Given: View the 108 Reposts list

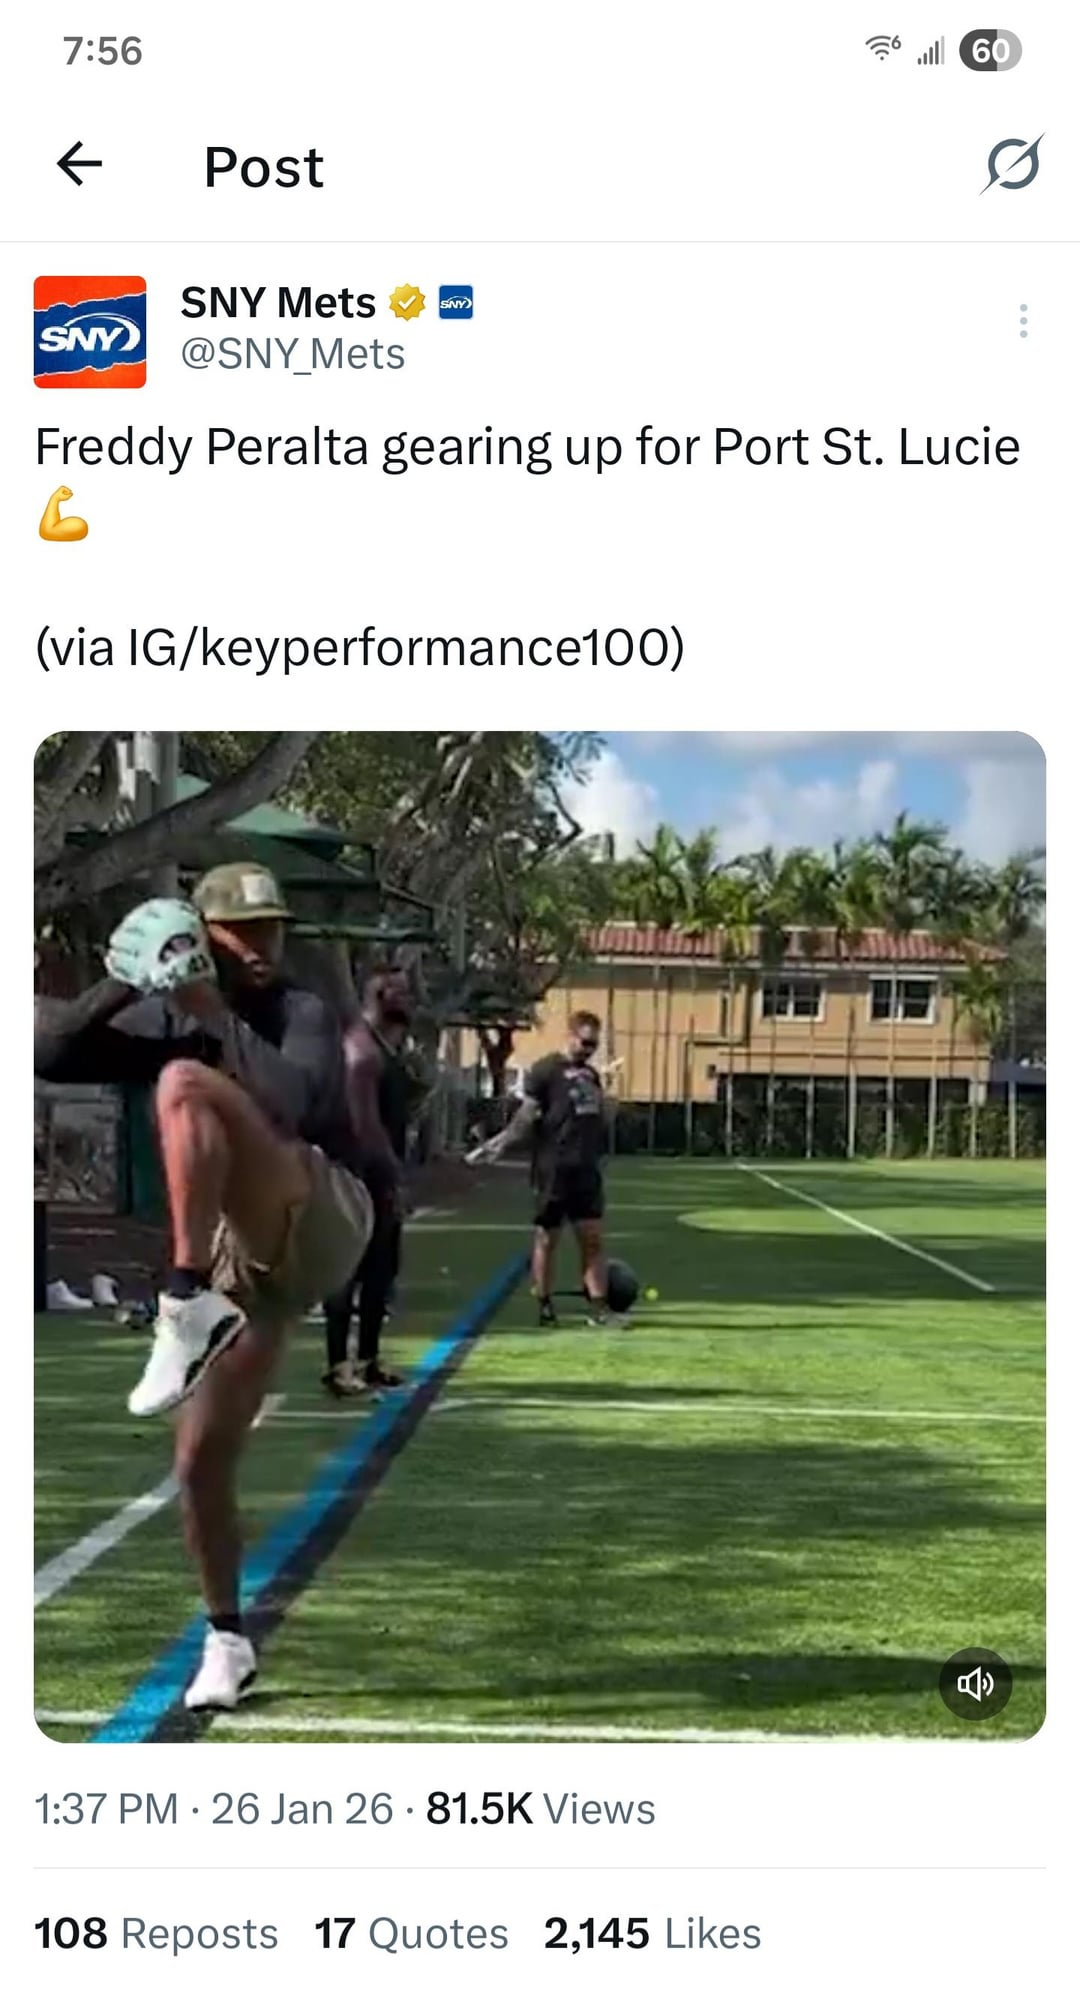Looking at the screenshot, I should 156,1933.
